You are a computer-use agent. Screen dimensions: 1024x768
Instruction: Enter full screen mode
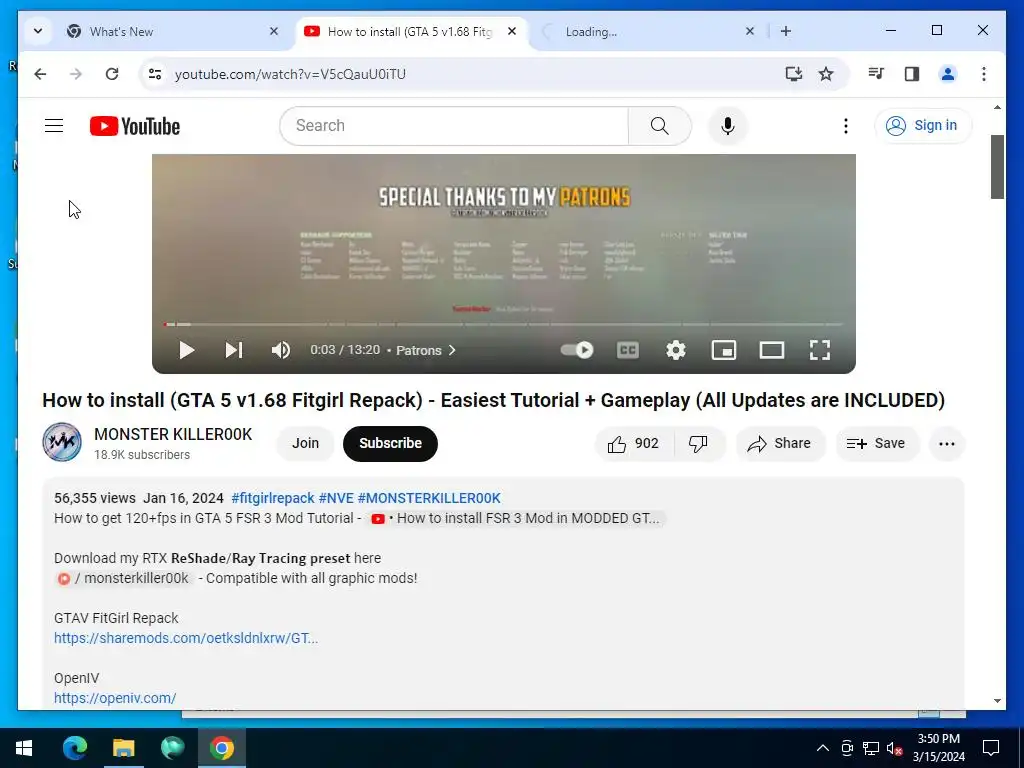coord(820,350)
